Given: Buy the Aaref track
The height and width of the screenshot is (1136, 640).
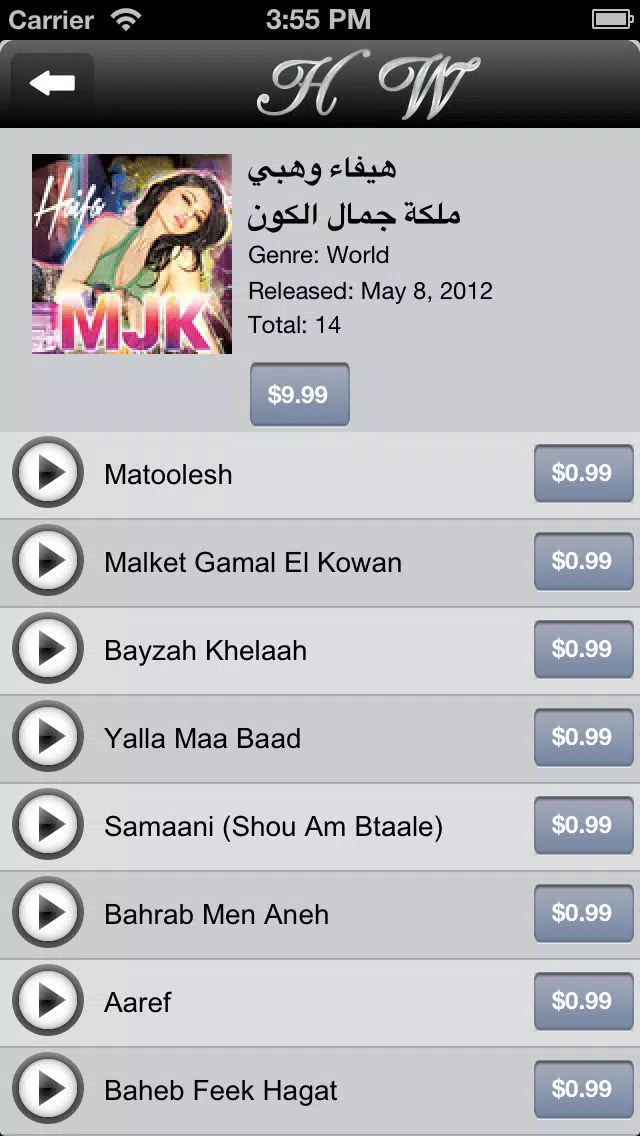Looking at the screenshot, I should (583, 1001).
